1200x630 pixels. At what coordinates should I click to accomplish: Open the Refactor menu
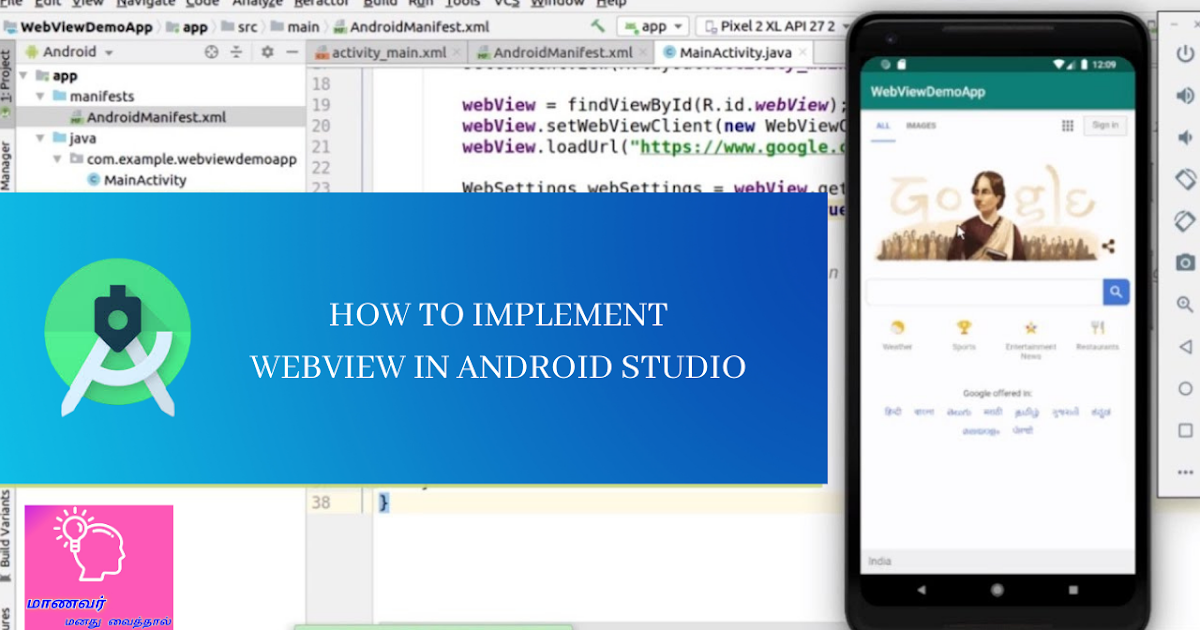pos(320,4)
